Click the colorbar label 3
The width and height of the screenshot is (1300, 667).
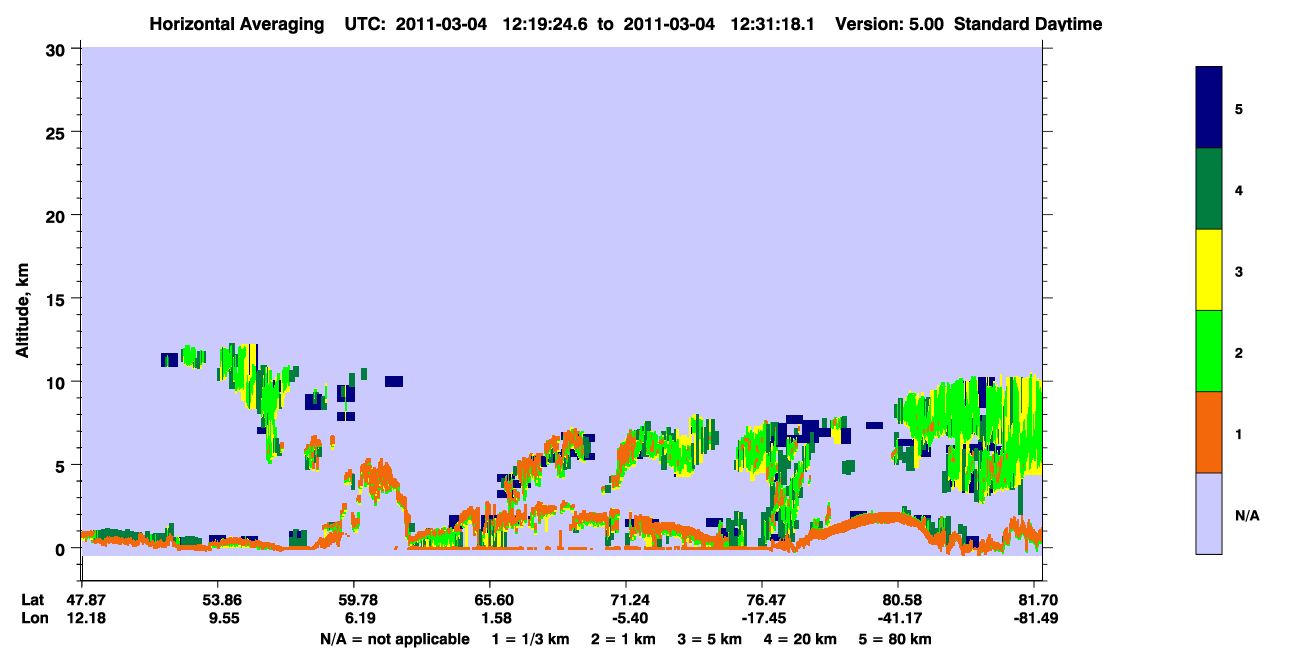(x=1239, y=270)
